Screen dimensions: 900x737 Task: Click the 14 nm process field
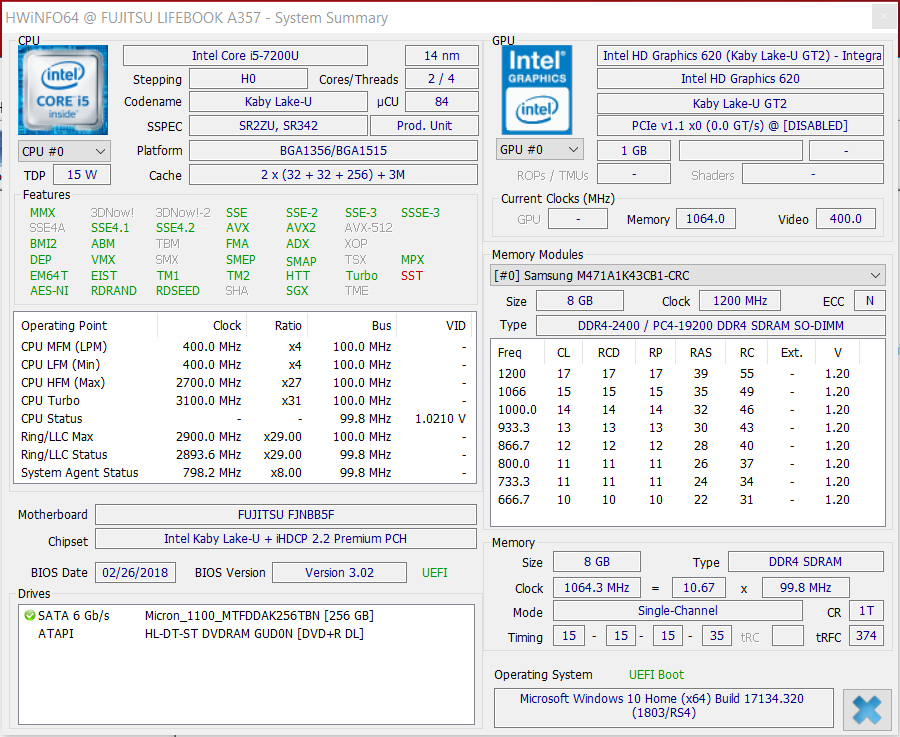[442, 56]
